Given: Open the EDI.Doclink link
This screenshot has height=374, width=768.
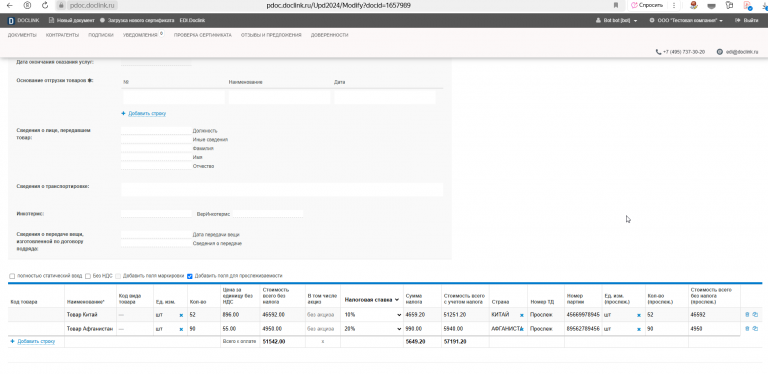Looking at the screenshot, I should (192, 21).
